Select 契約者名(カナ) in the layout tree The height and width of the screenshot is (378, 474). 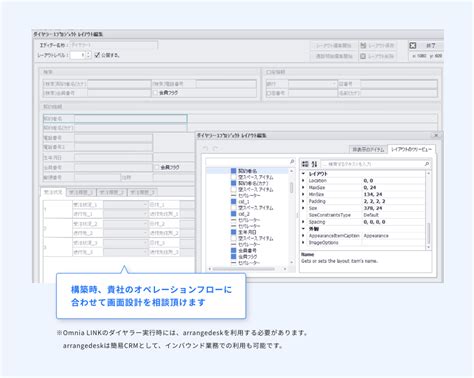click(x=253, y=183)
